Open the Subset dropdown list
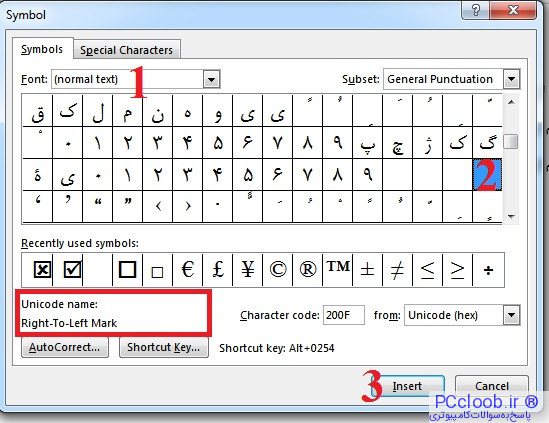The image size is (549, 423). point(511,79)
